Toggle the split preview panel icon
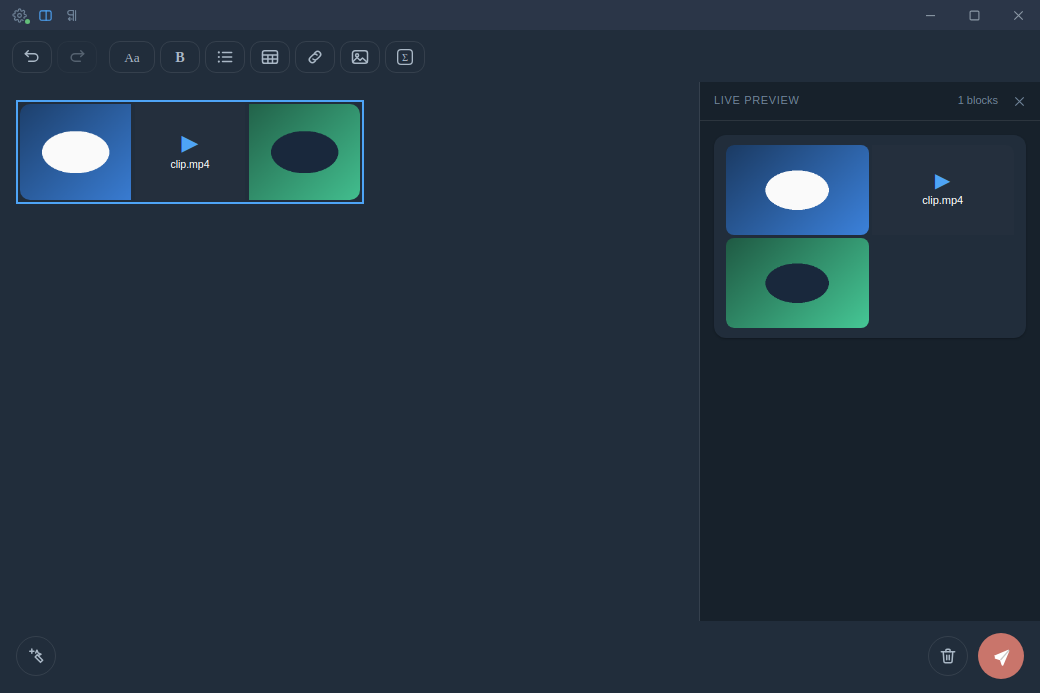 point(46,15)
